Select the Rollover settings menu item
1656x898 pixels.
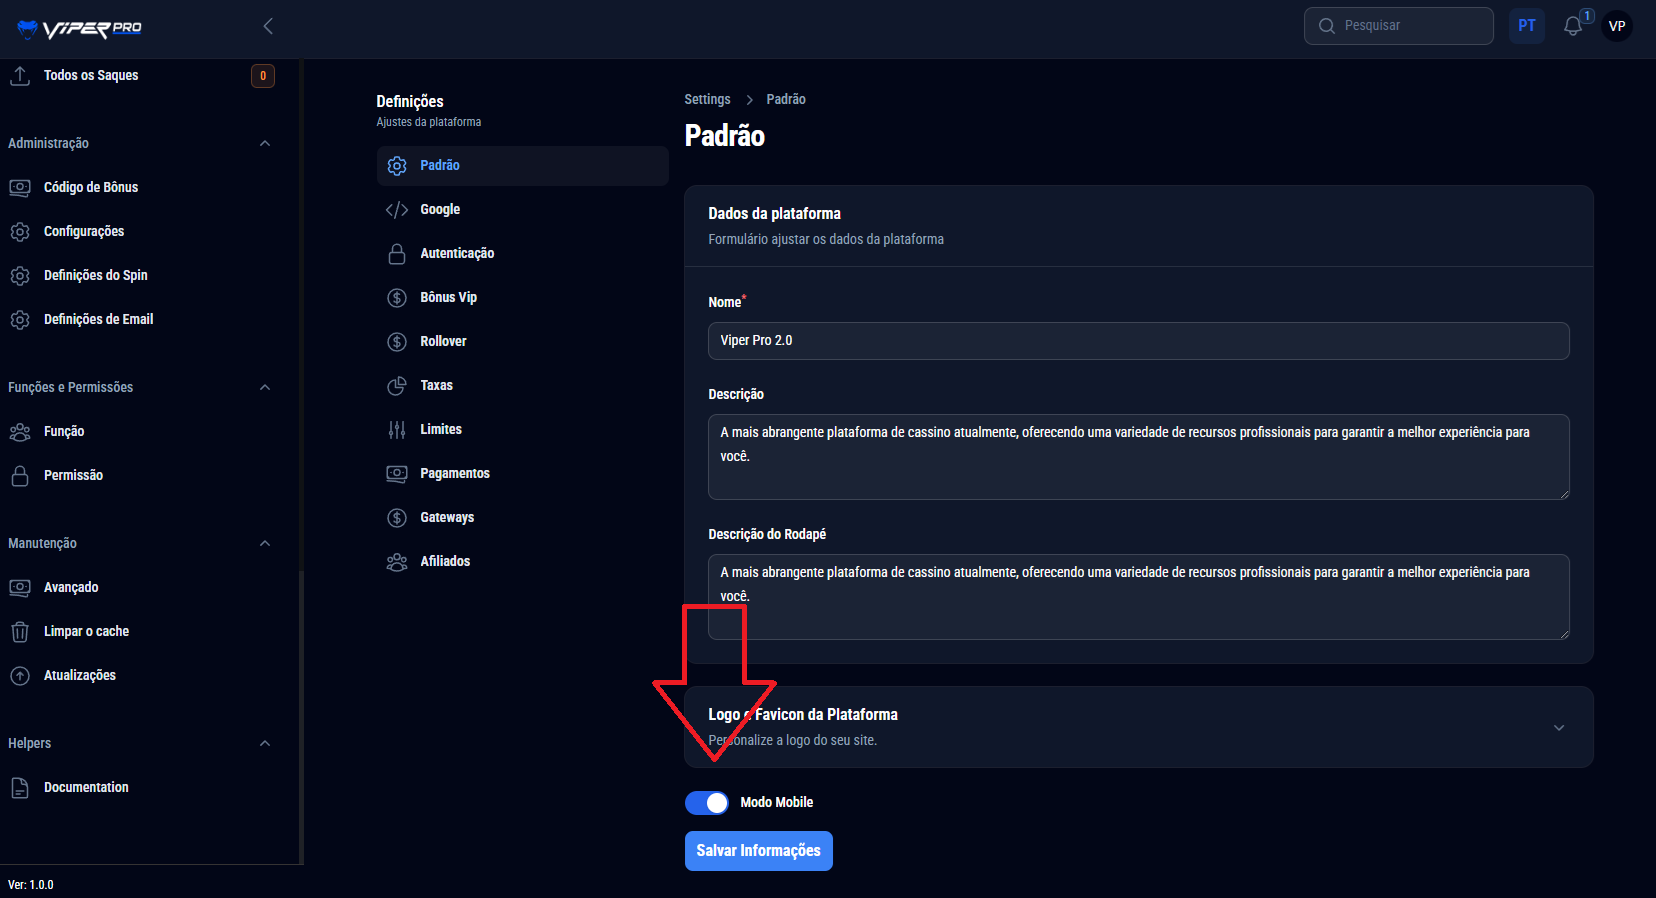[x=443, y=341]
